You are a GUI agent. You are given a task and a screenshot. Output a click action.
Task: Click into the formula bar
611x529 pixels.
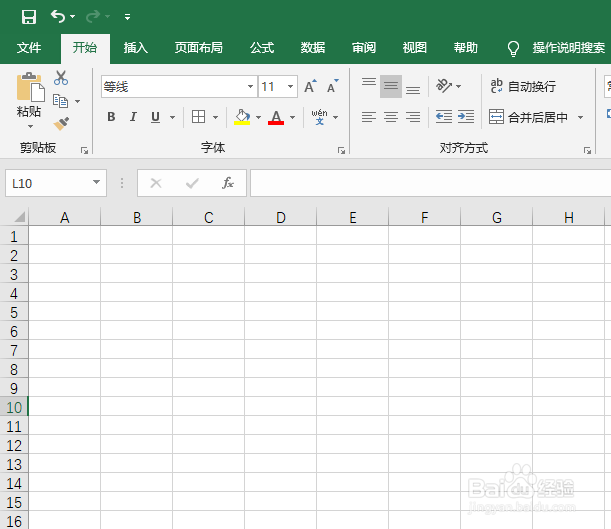coord(431,183)
